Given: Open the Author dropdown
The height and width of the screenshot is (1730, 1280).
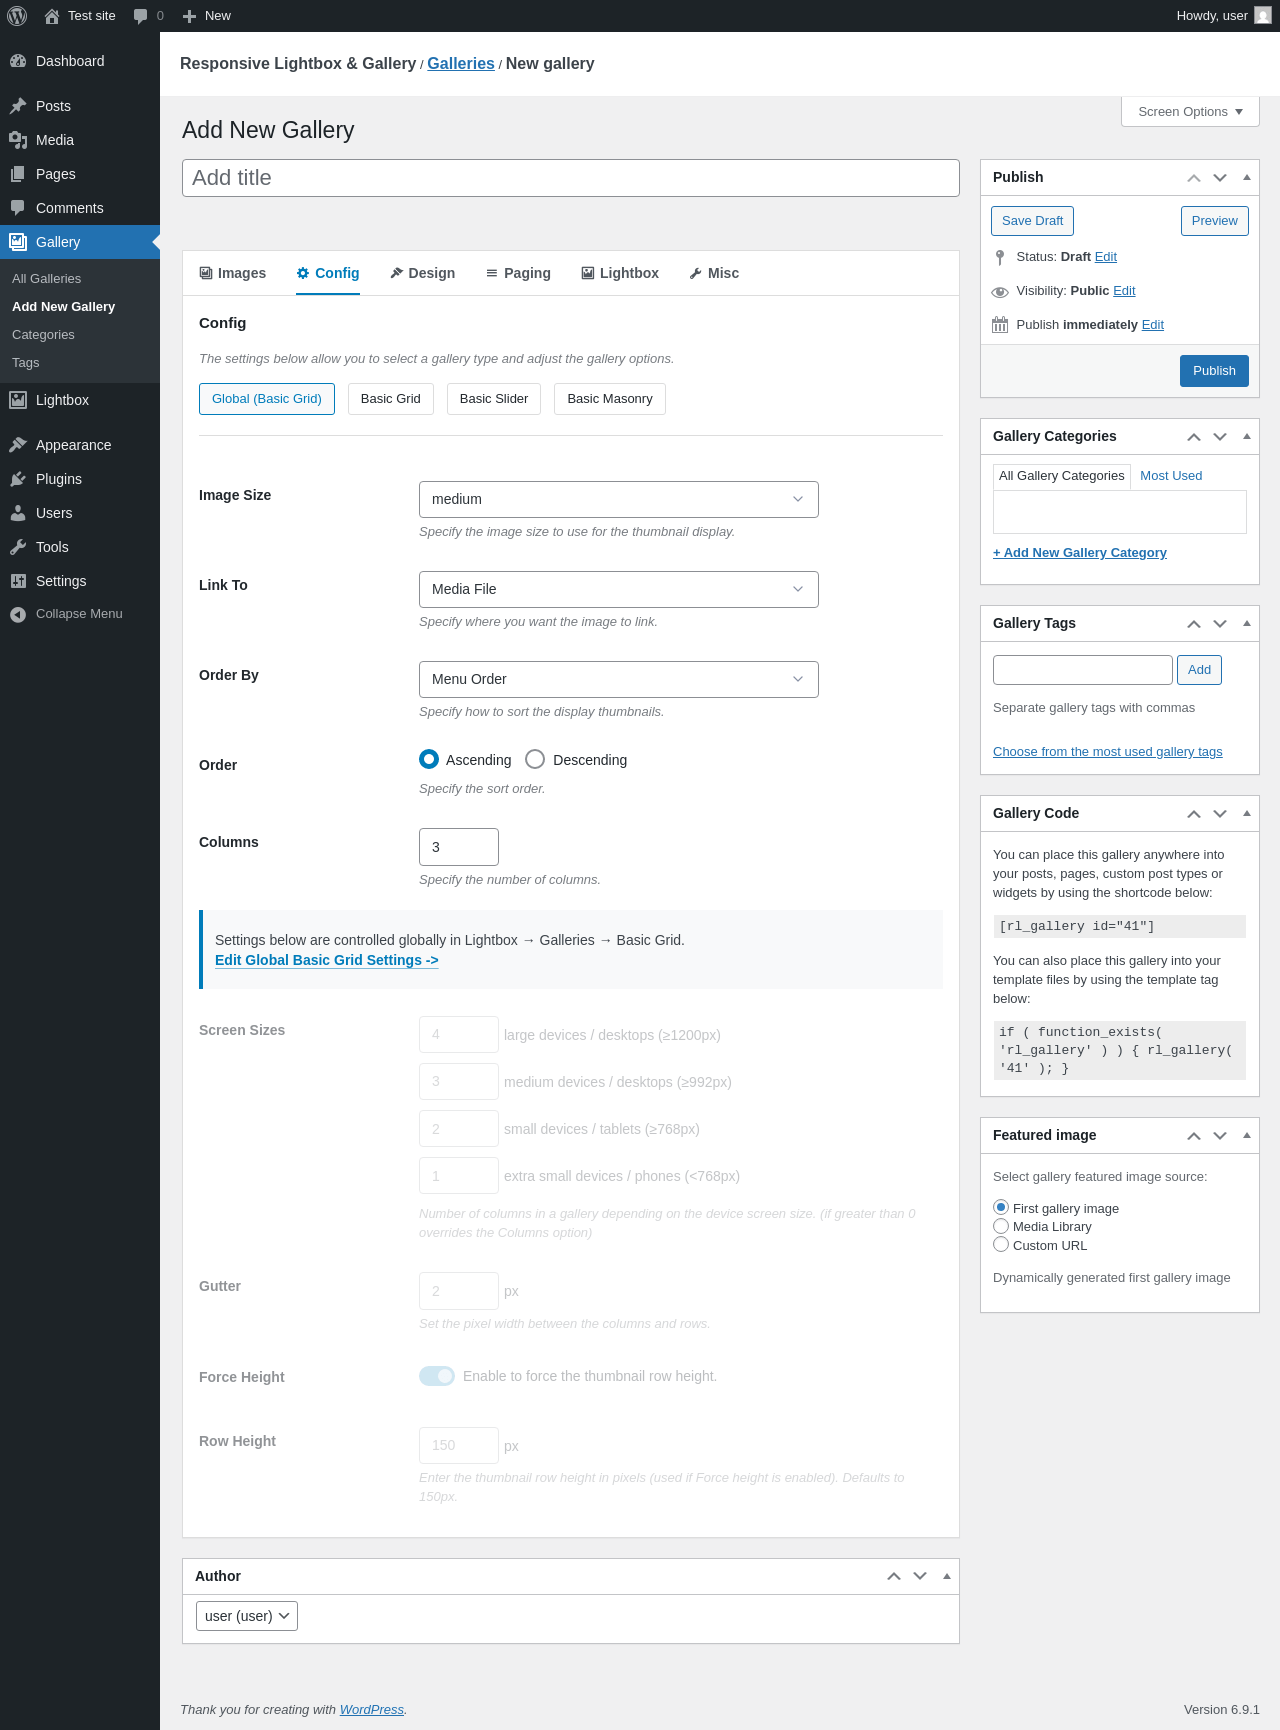Looking at the screenshot, I should [247, 1616].
